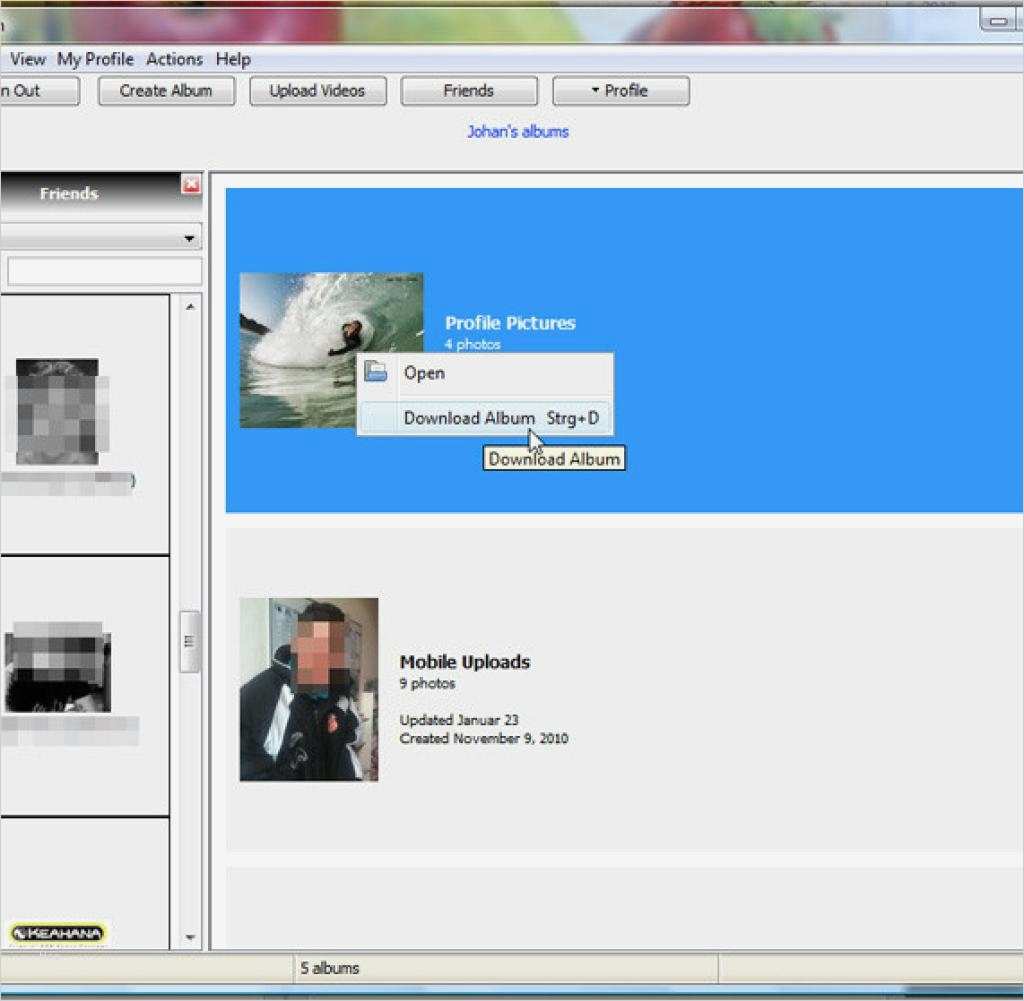The width and height of the screenshot is (1024, 1001).
Task: Select the Mobile Uploads album thumbnail
Action: (309, 690)
